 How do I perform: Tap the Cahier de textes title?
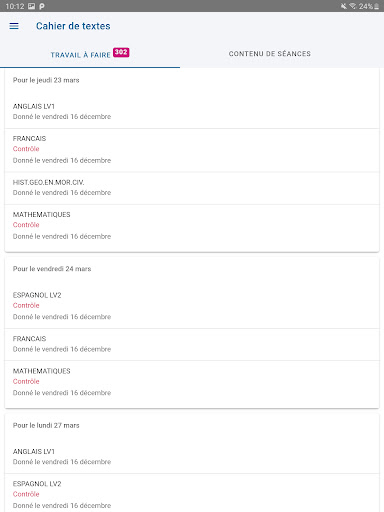point(73,26)
